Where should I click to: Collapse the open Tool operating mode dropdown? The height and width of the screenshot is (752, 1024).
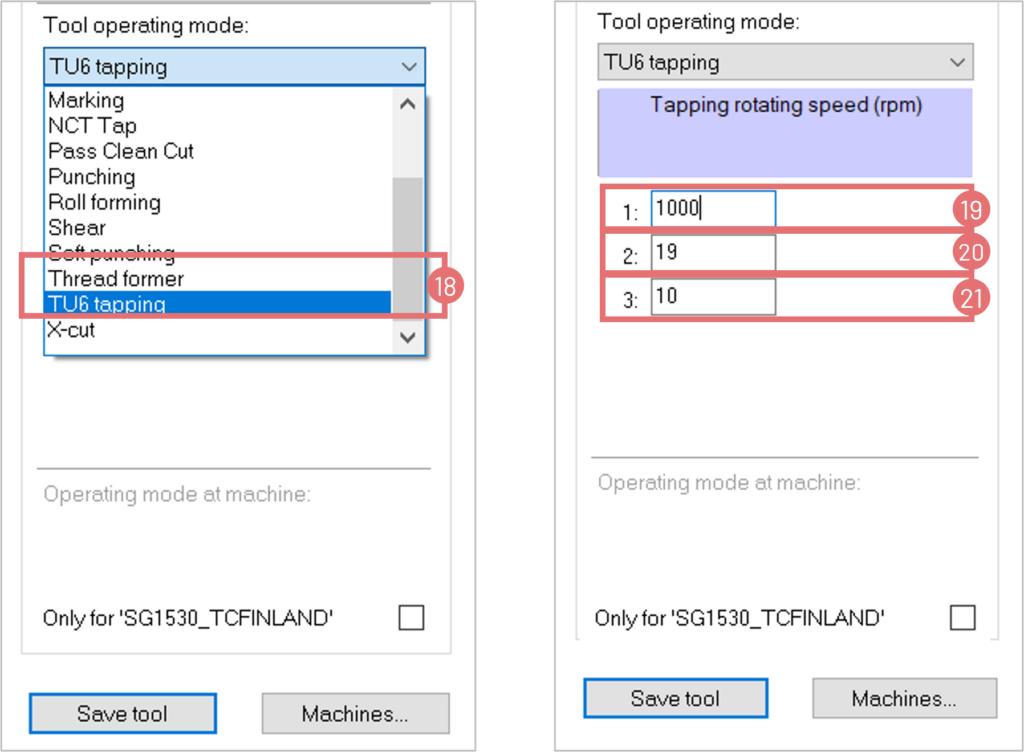coord(407,67)
